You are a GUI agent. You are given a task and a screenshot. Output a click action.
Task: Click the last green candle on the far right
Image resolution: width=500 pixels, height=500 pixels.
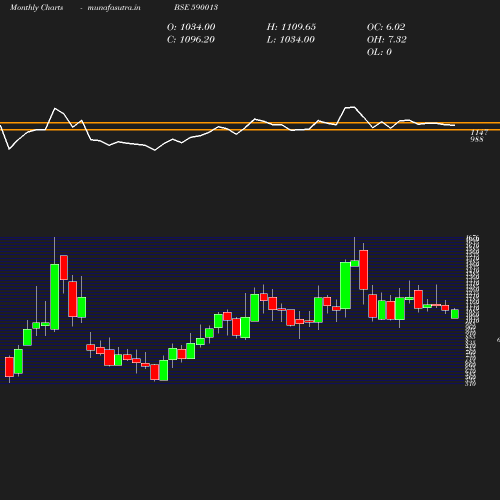(x=455, y=314)
